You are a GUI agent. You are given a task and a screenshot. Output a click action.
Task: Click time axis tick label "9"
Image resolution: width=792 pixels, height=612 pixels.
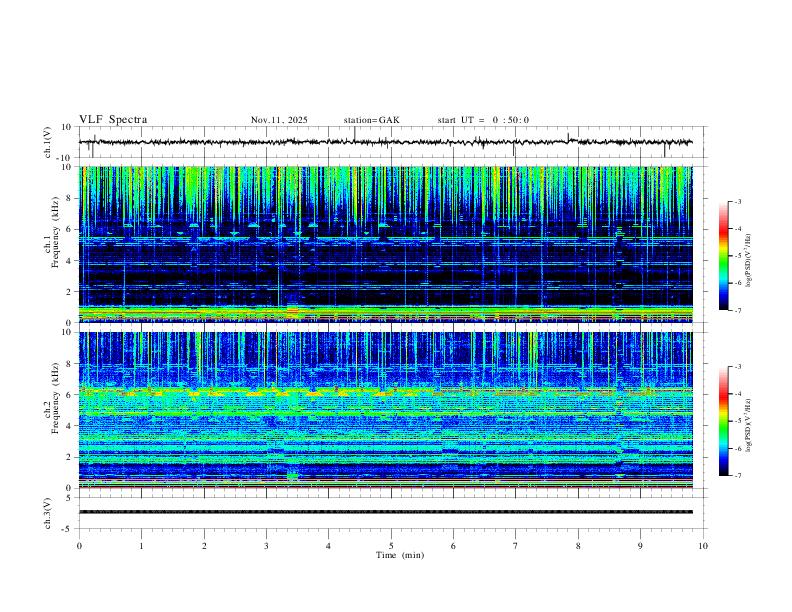[x=640, y=546]
